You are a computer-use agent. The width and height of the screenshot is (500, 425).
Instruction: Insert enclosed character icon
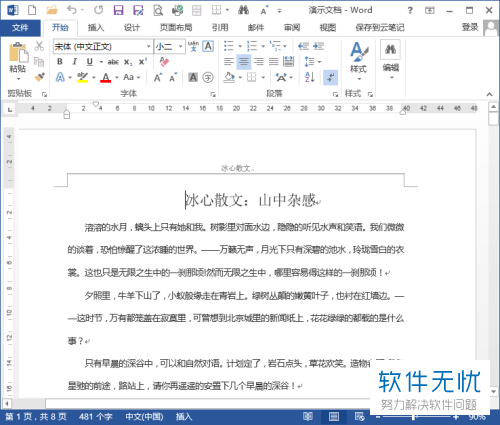coord(208,78)
